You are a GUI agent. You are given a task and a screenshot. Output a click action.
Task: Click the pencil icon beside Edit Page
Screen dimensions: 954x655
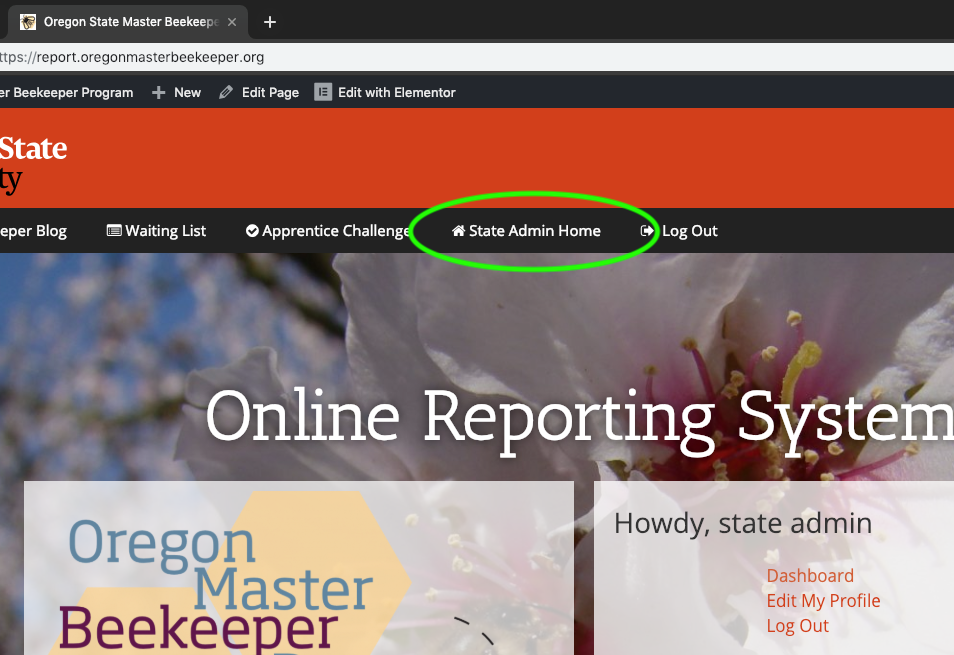(x=226, y=92)
